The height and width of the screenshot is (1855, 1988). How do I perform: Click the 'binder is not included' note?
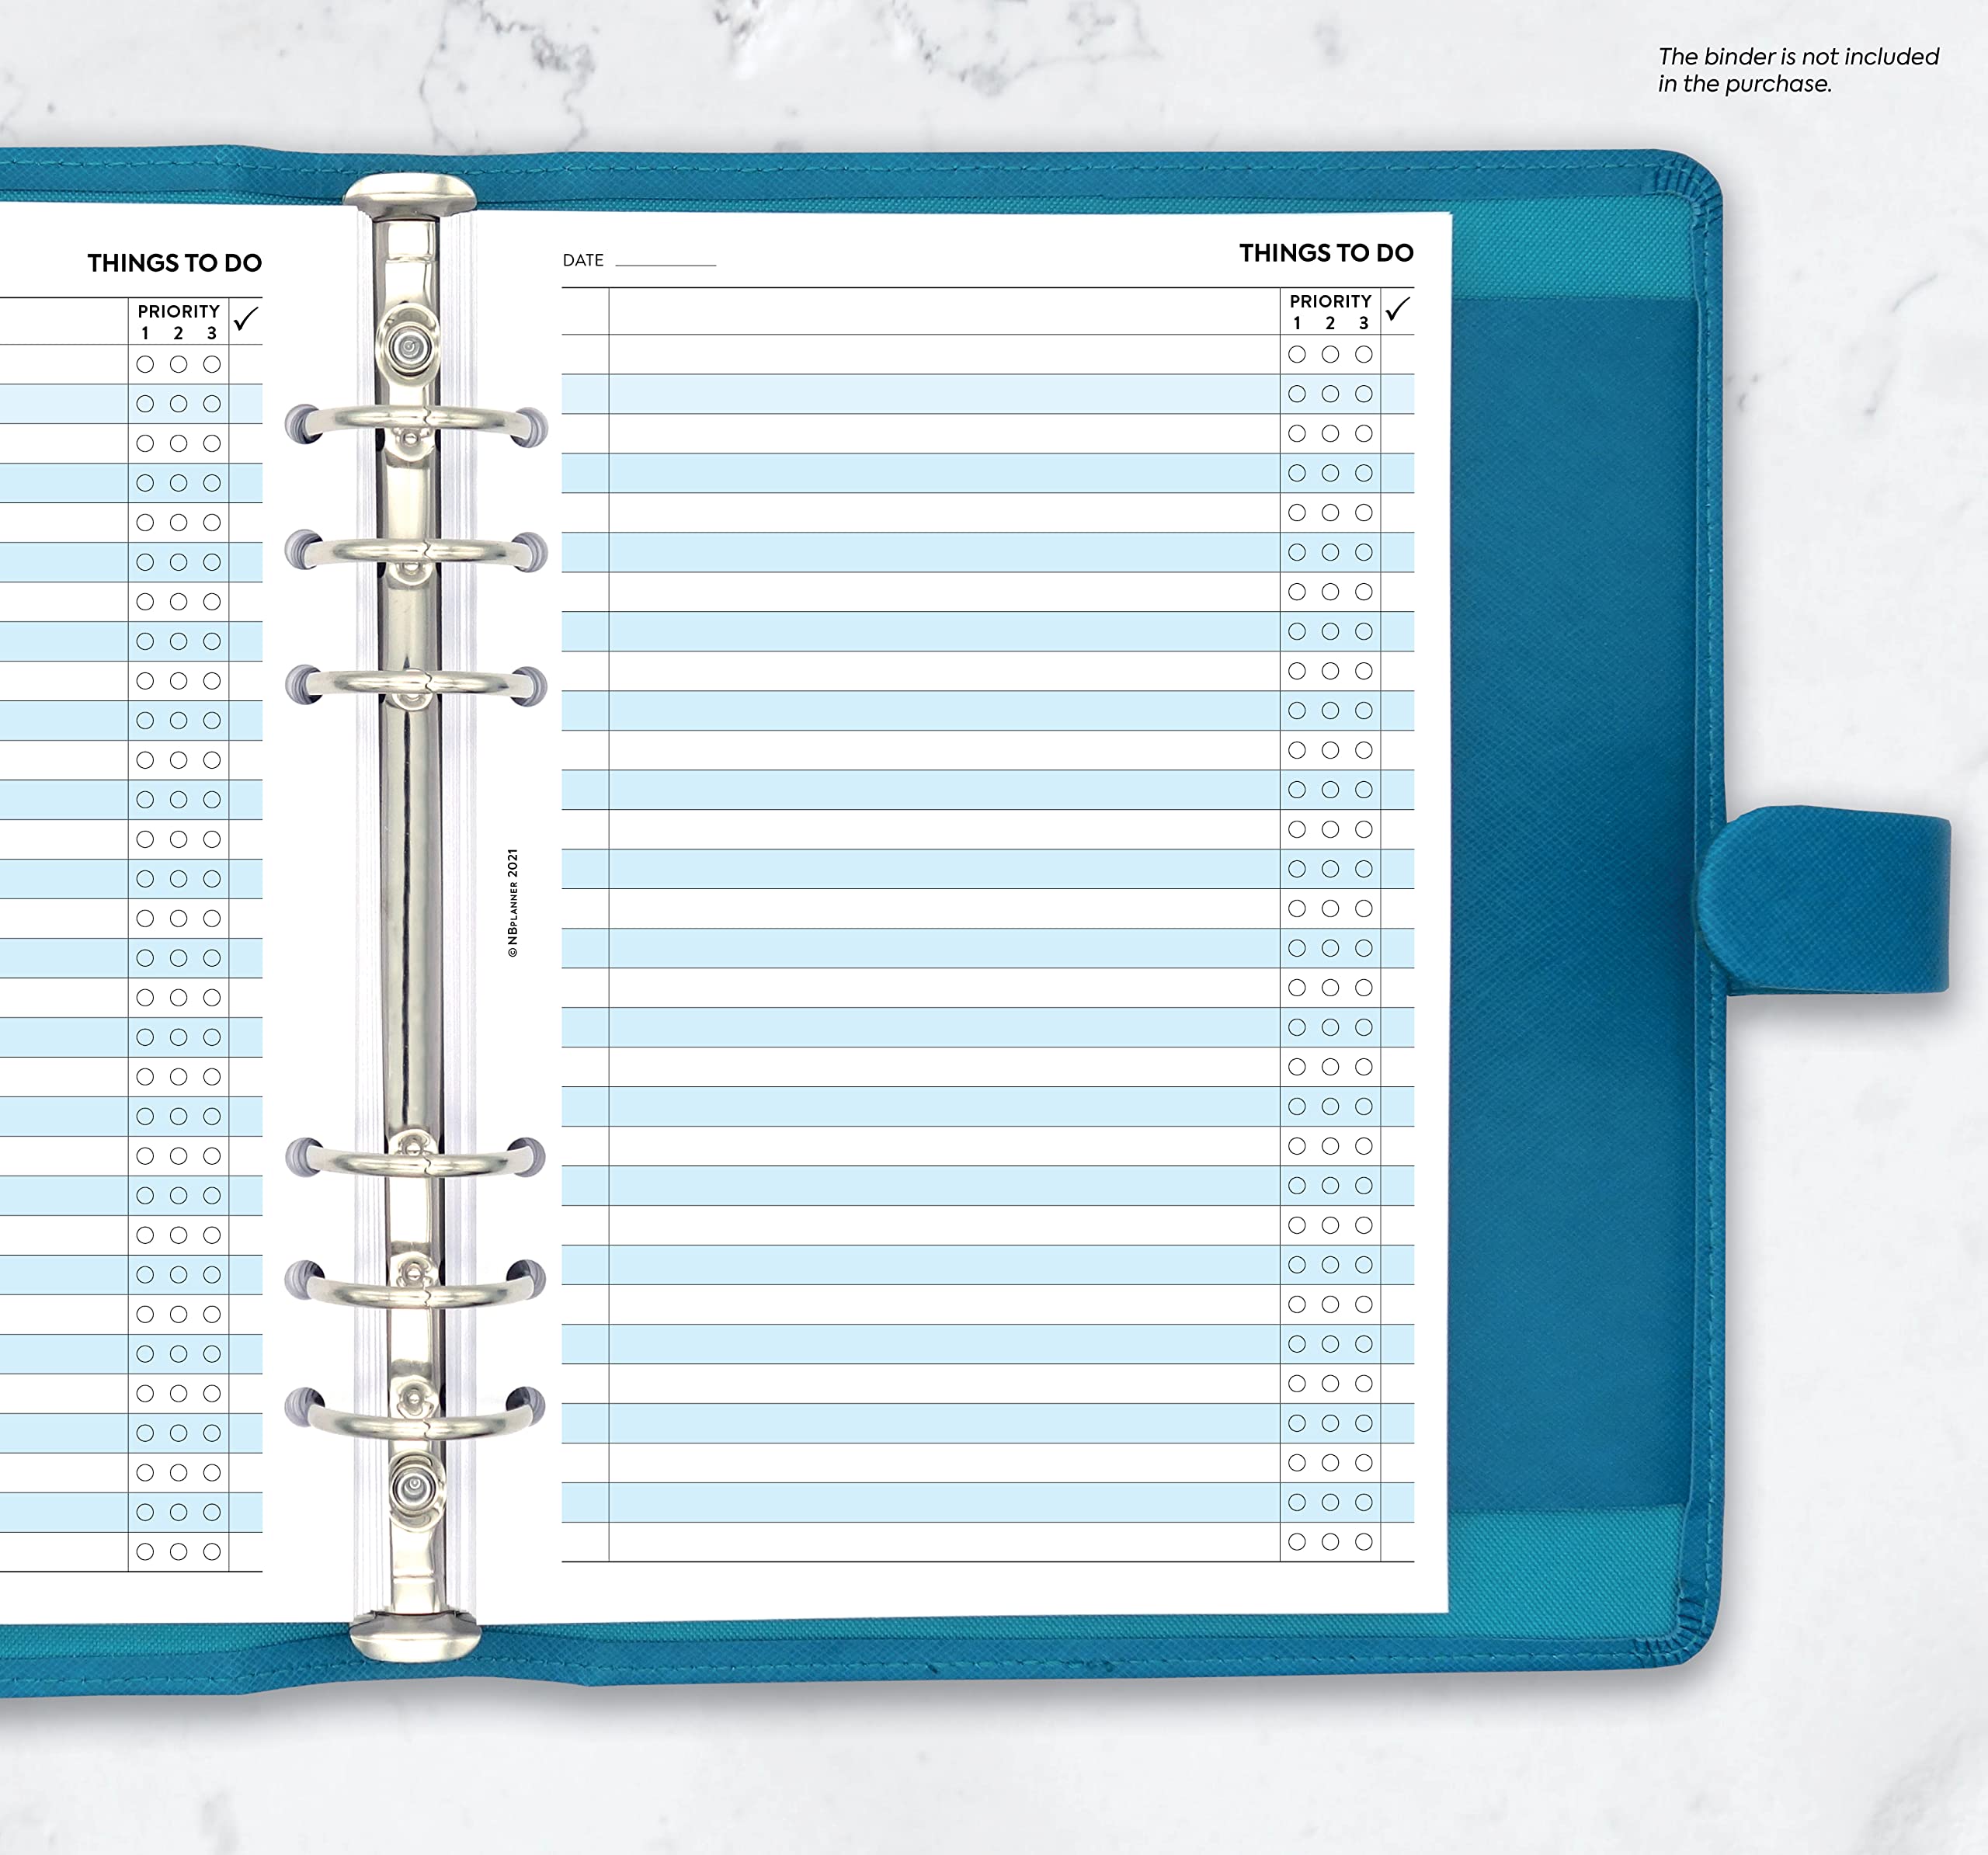[x=1798, y=70]
